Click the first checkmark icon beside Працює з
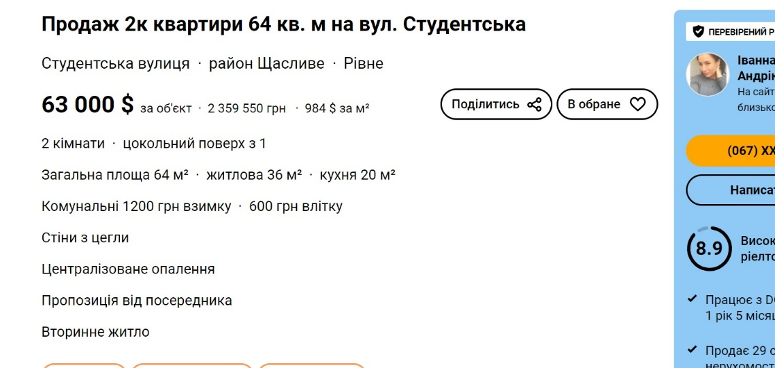Screen dimensions: 775x368 [692, 299]
